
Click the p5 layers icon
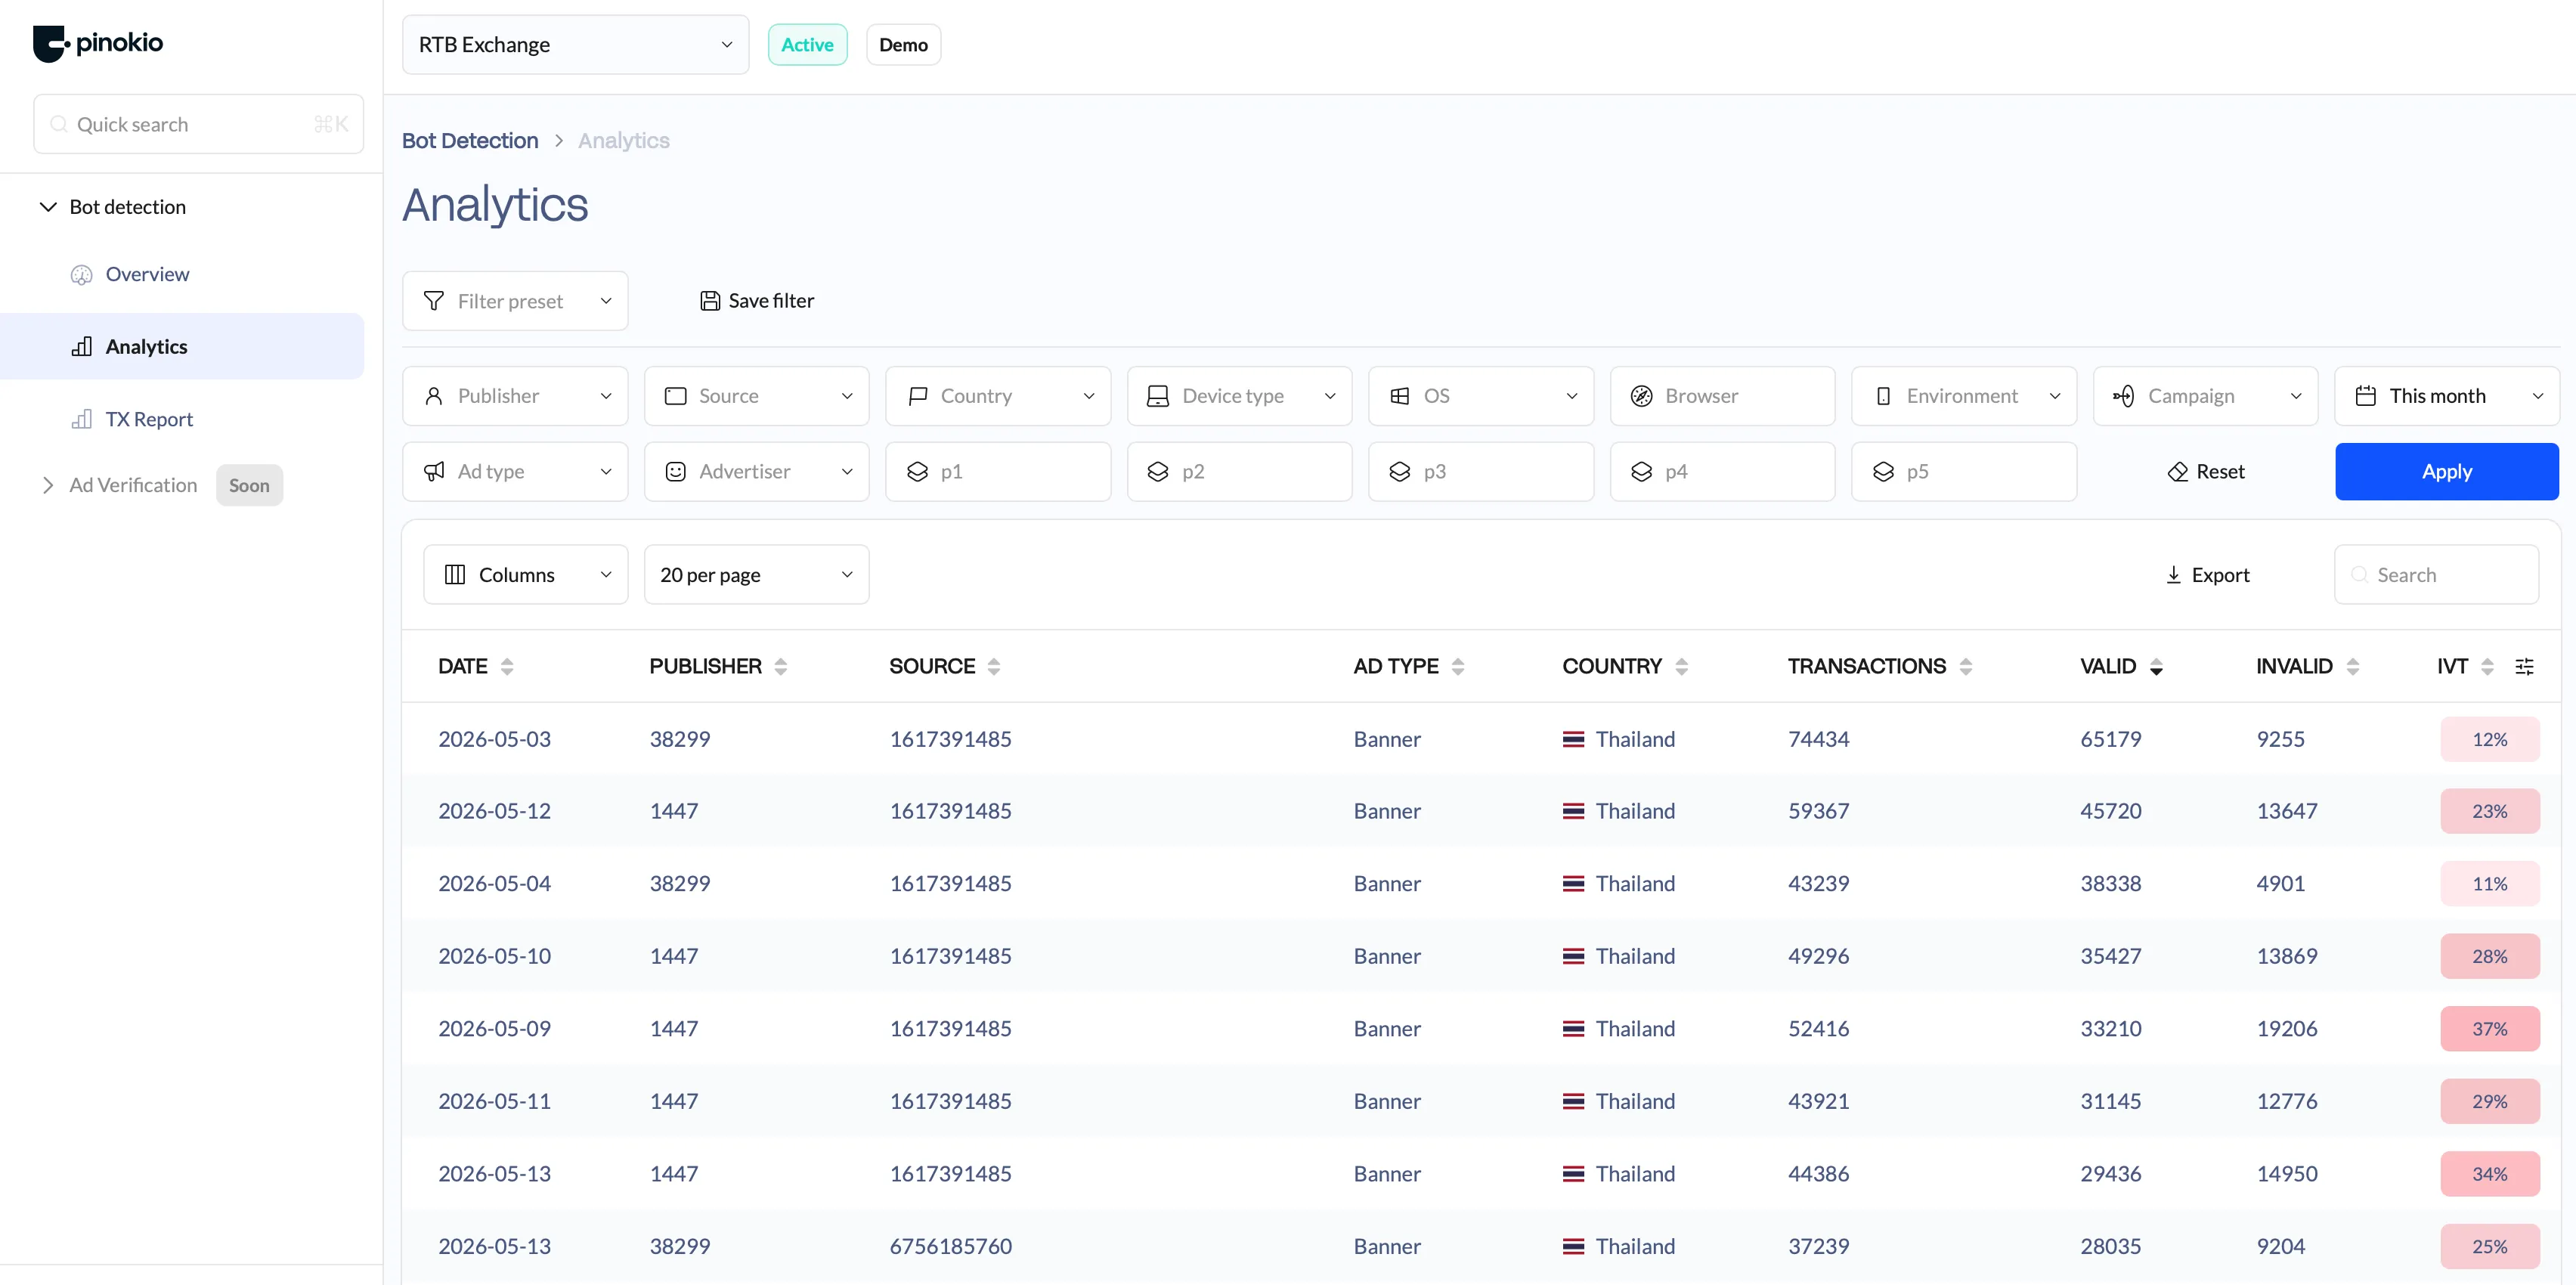1883,472
